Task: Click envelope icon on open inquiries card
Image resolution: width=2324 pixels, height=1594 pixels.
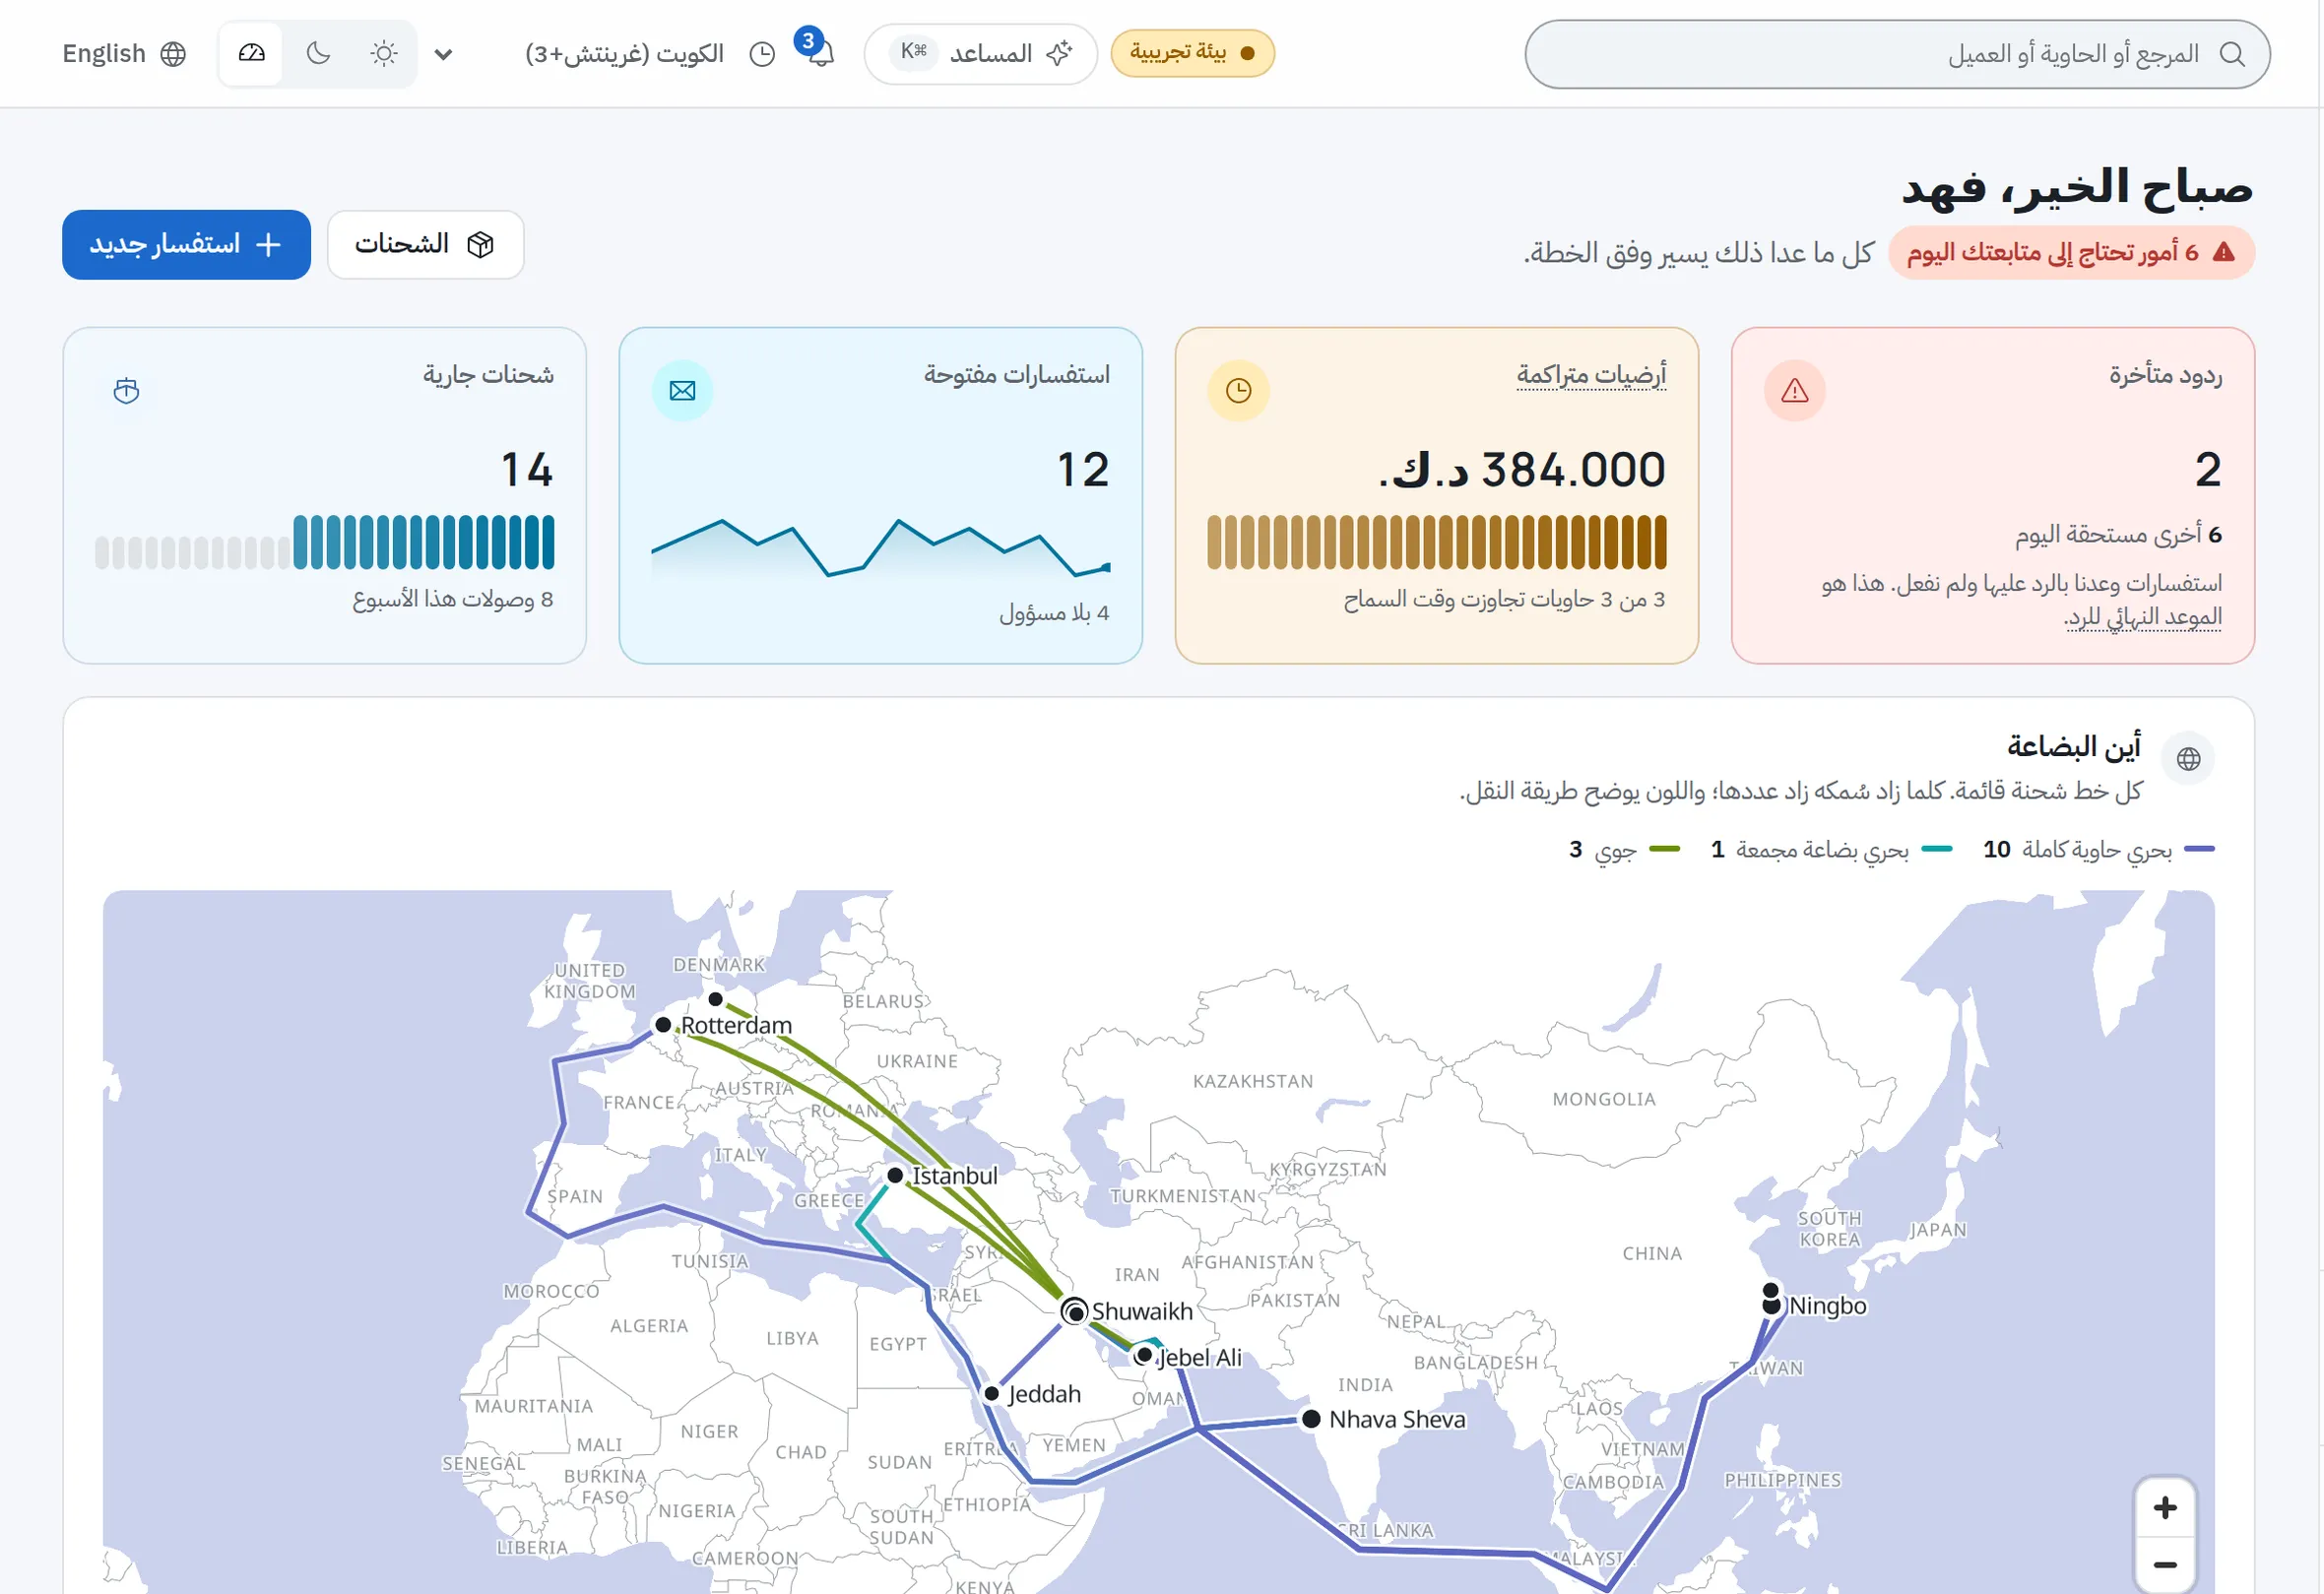Action: [682, 391]
